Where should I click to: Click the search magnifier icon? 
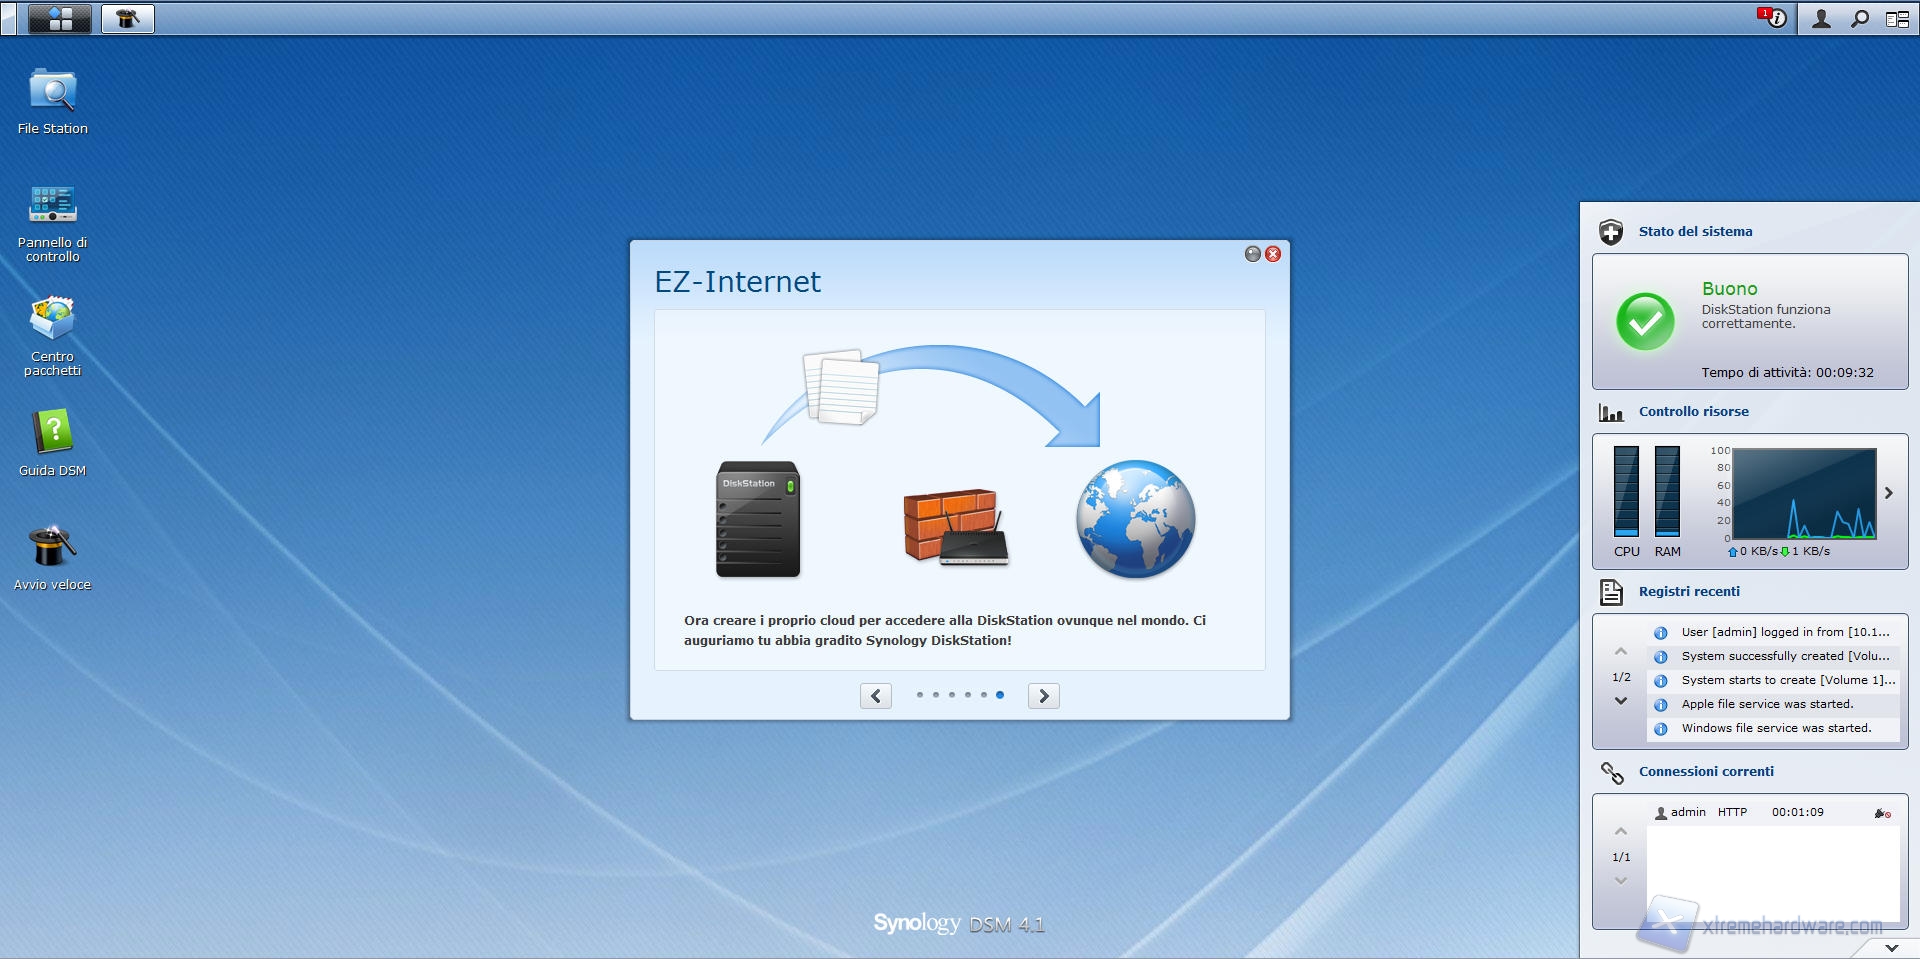pyautogui.click(x=1859, y=19)
